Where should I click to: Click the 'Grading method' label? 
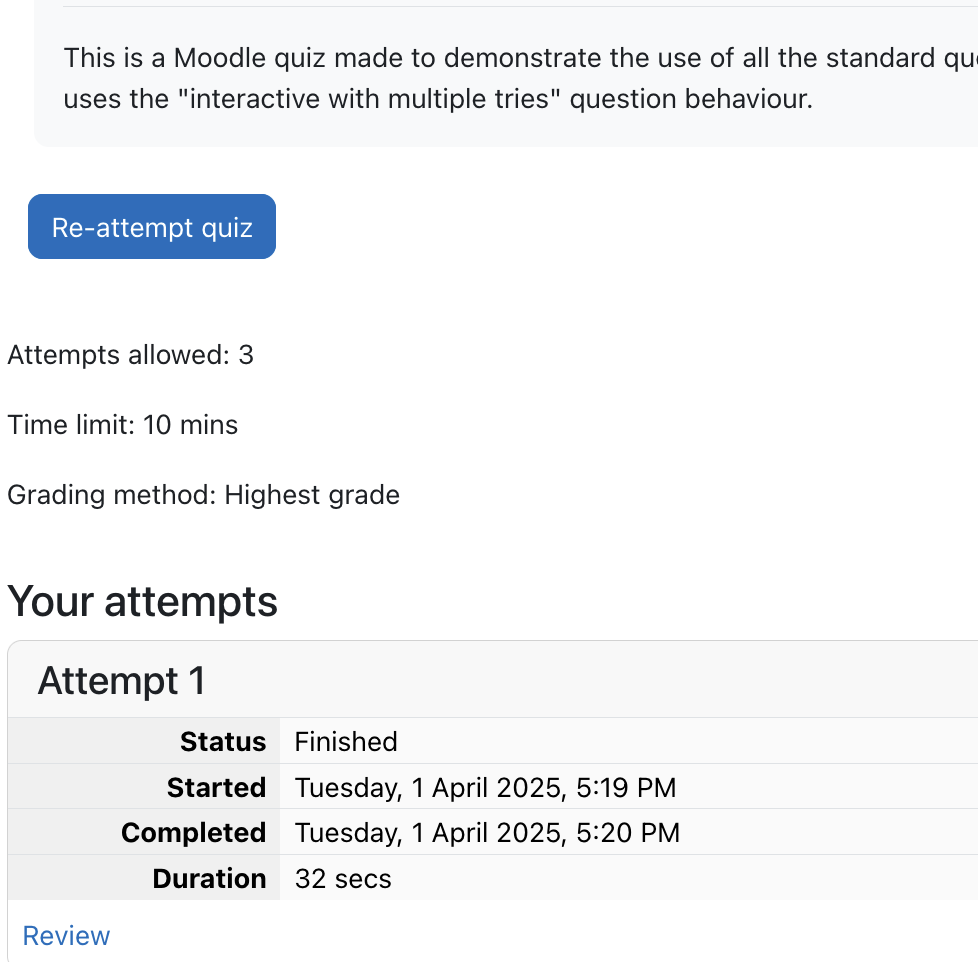[112, 495]
